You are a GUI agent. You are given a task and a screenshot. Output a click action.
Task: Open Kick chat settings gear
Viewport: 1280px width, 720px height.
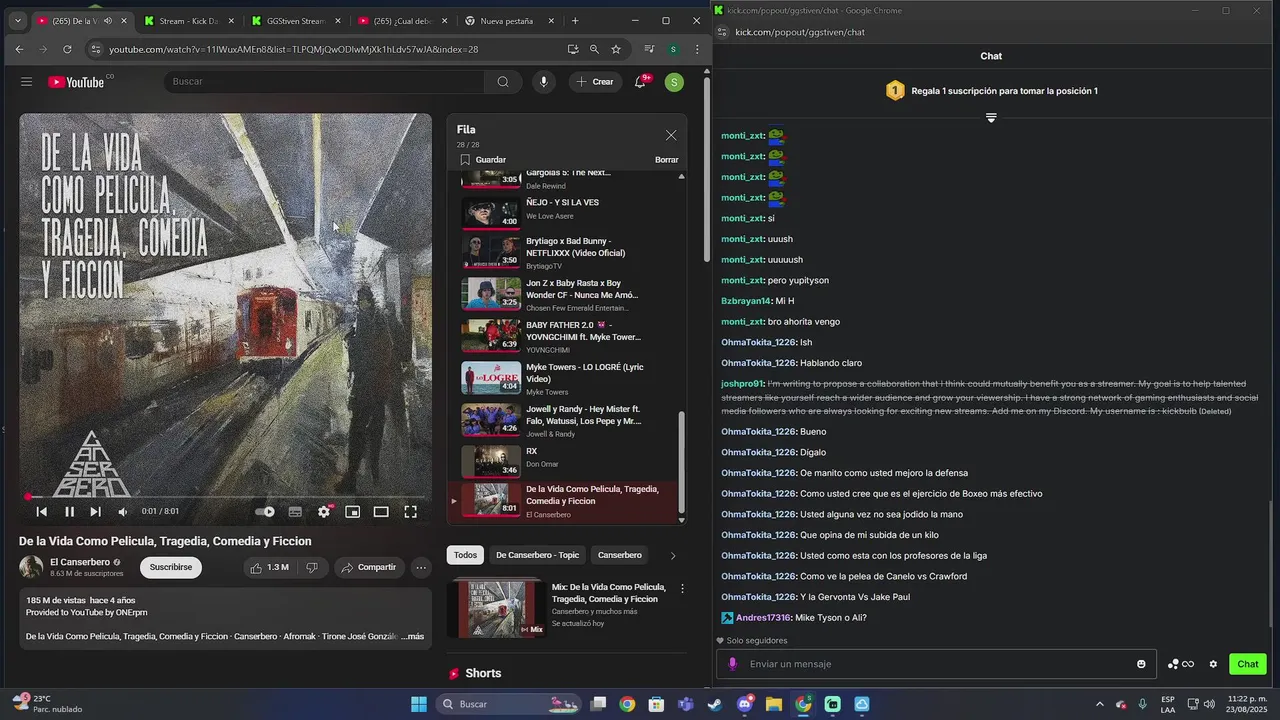pyautogui.click(x=1213, y=664)
